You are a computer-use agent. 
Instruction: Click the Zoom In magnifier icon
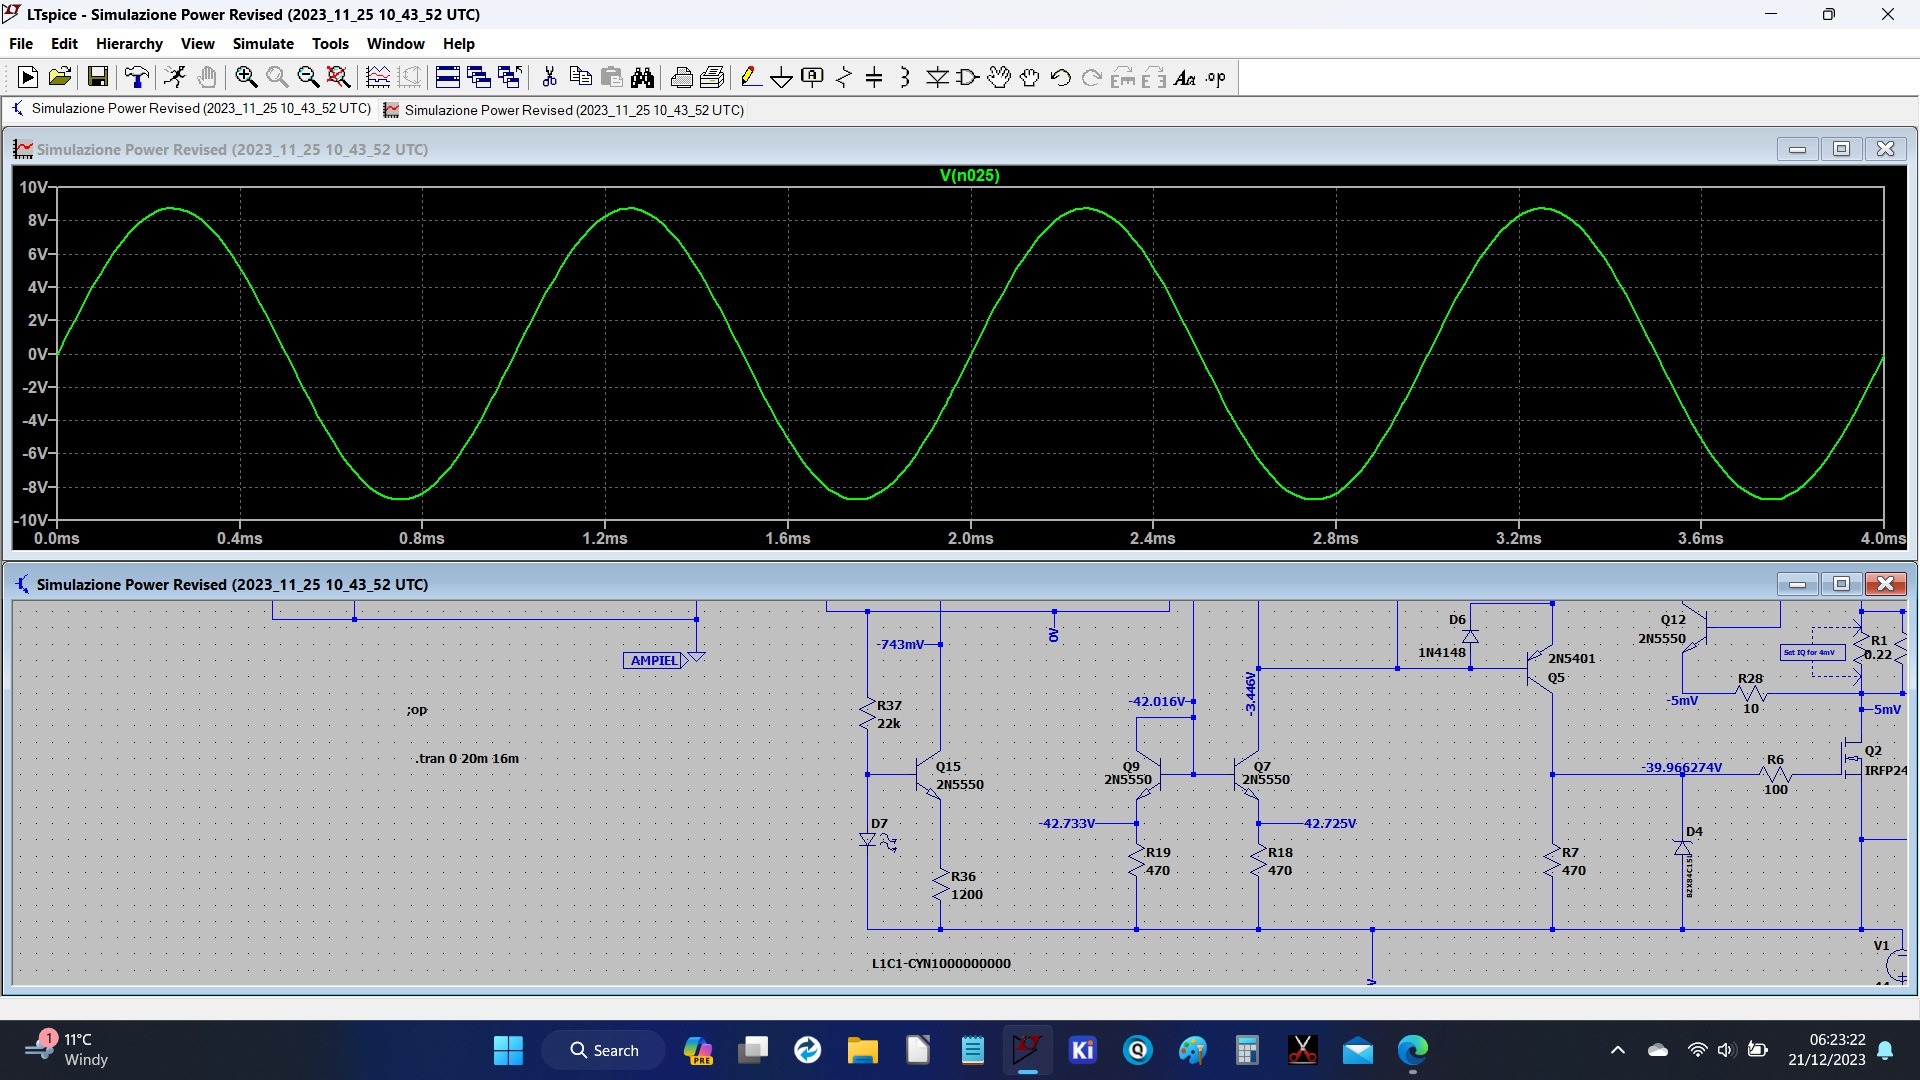click(246, 77)
